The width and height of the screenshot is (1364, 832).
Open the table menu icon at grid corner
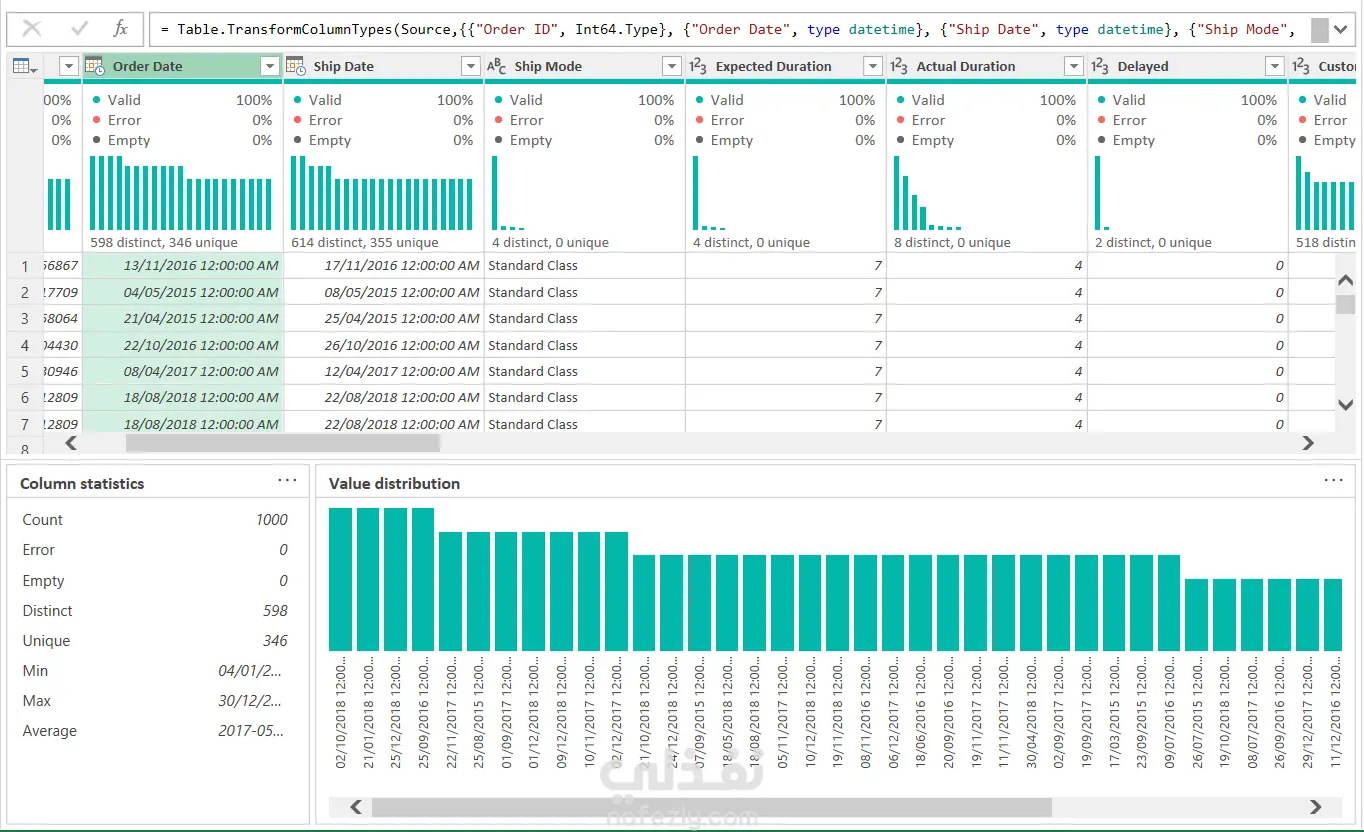[24, 66]
